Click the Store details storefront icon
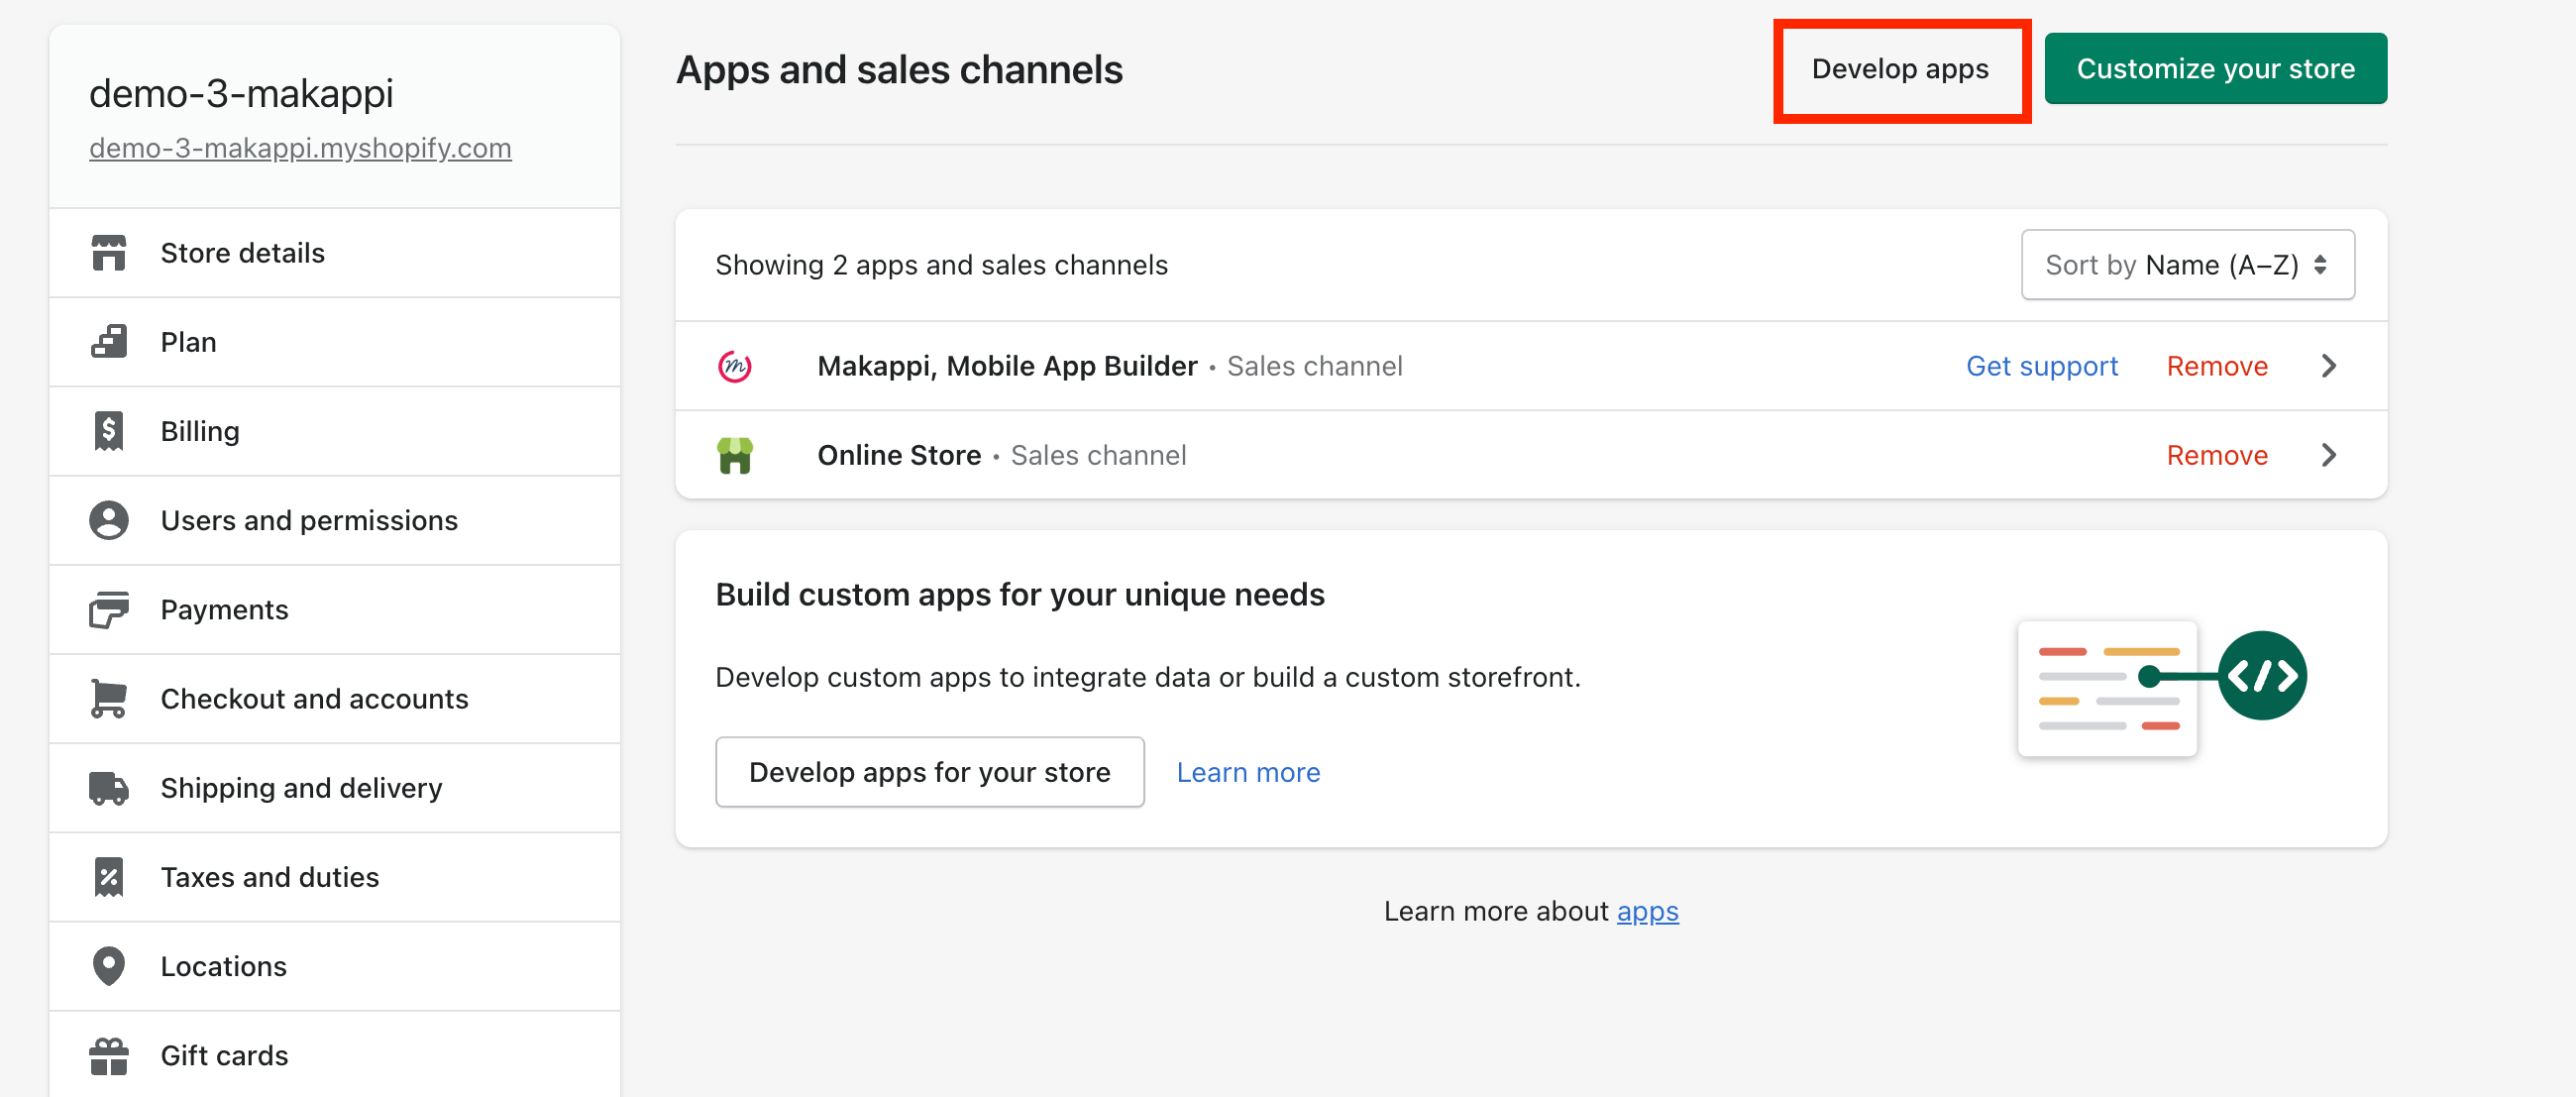 (108, 253)
